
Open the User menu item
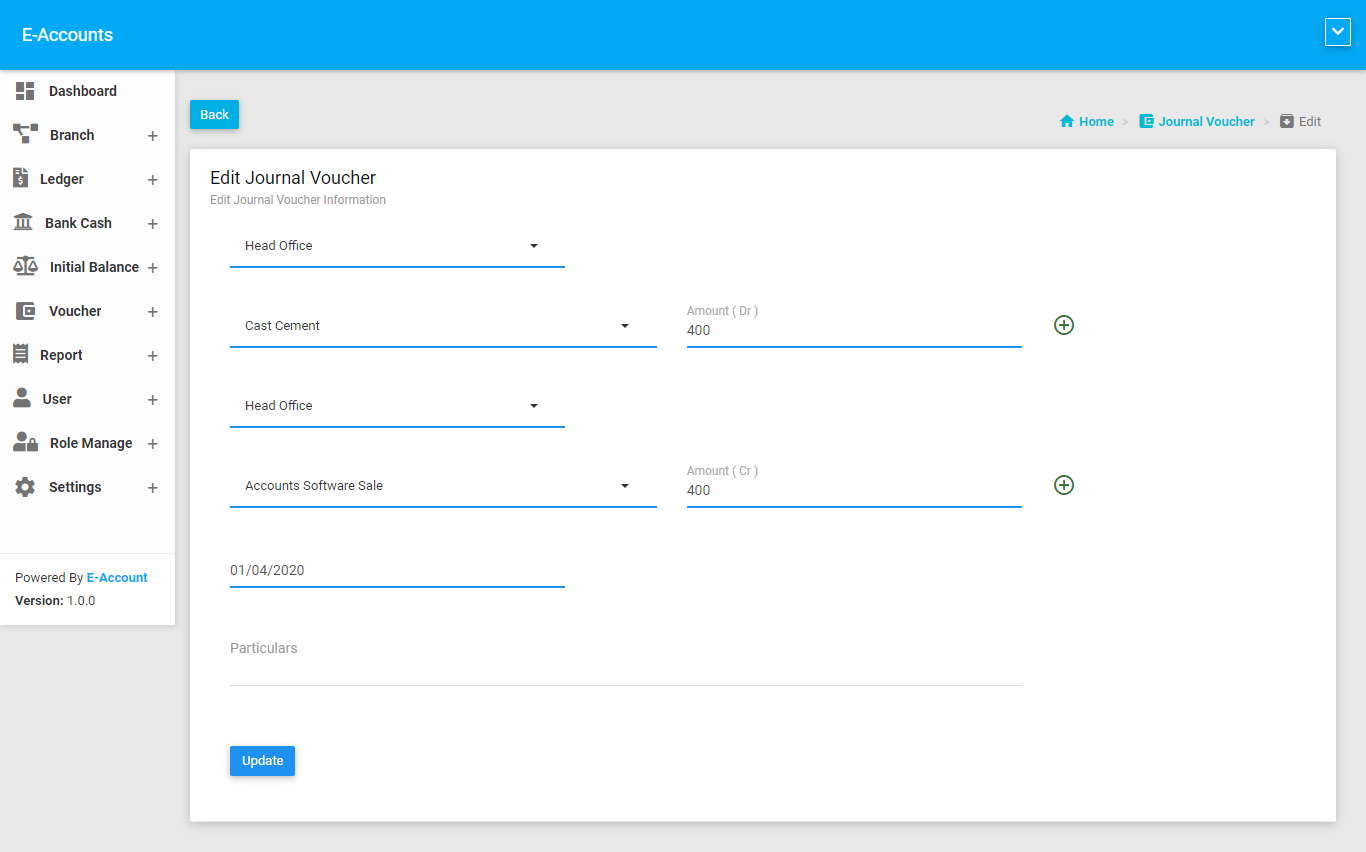tap(57, 399)
